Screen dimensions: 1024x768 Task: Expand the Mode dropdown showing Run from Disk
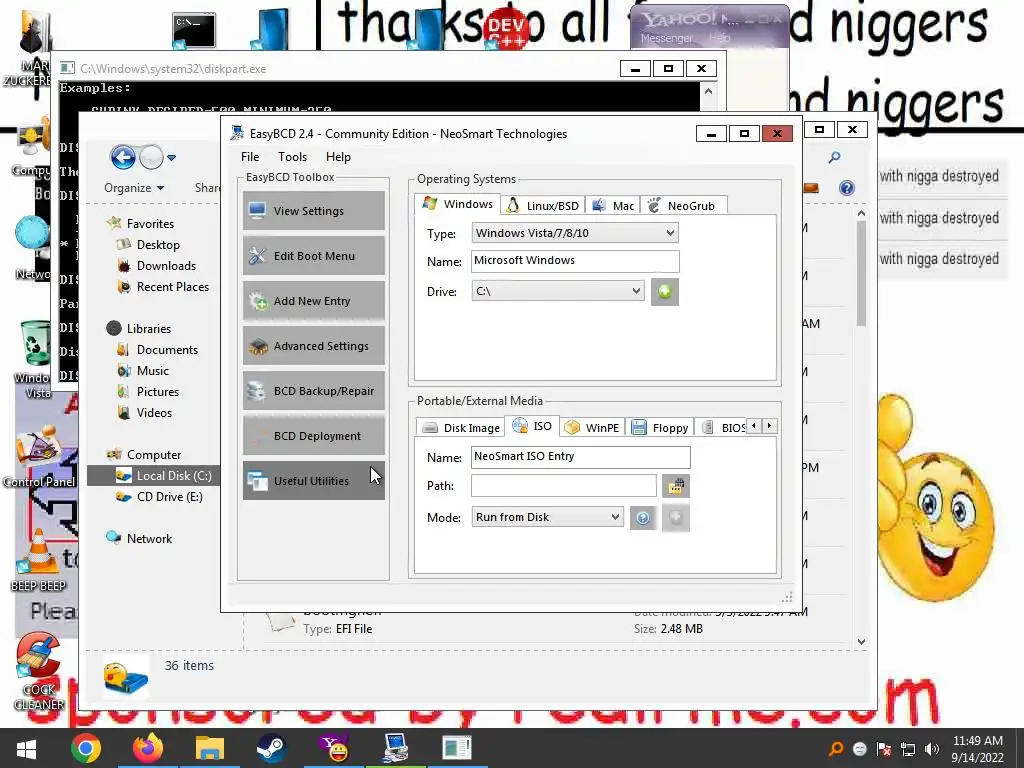(x=547, y=517)
